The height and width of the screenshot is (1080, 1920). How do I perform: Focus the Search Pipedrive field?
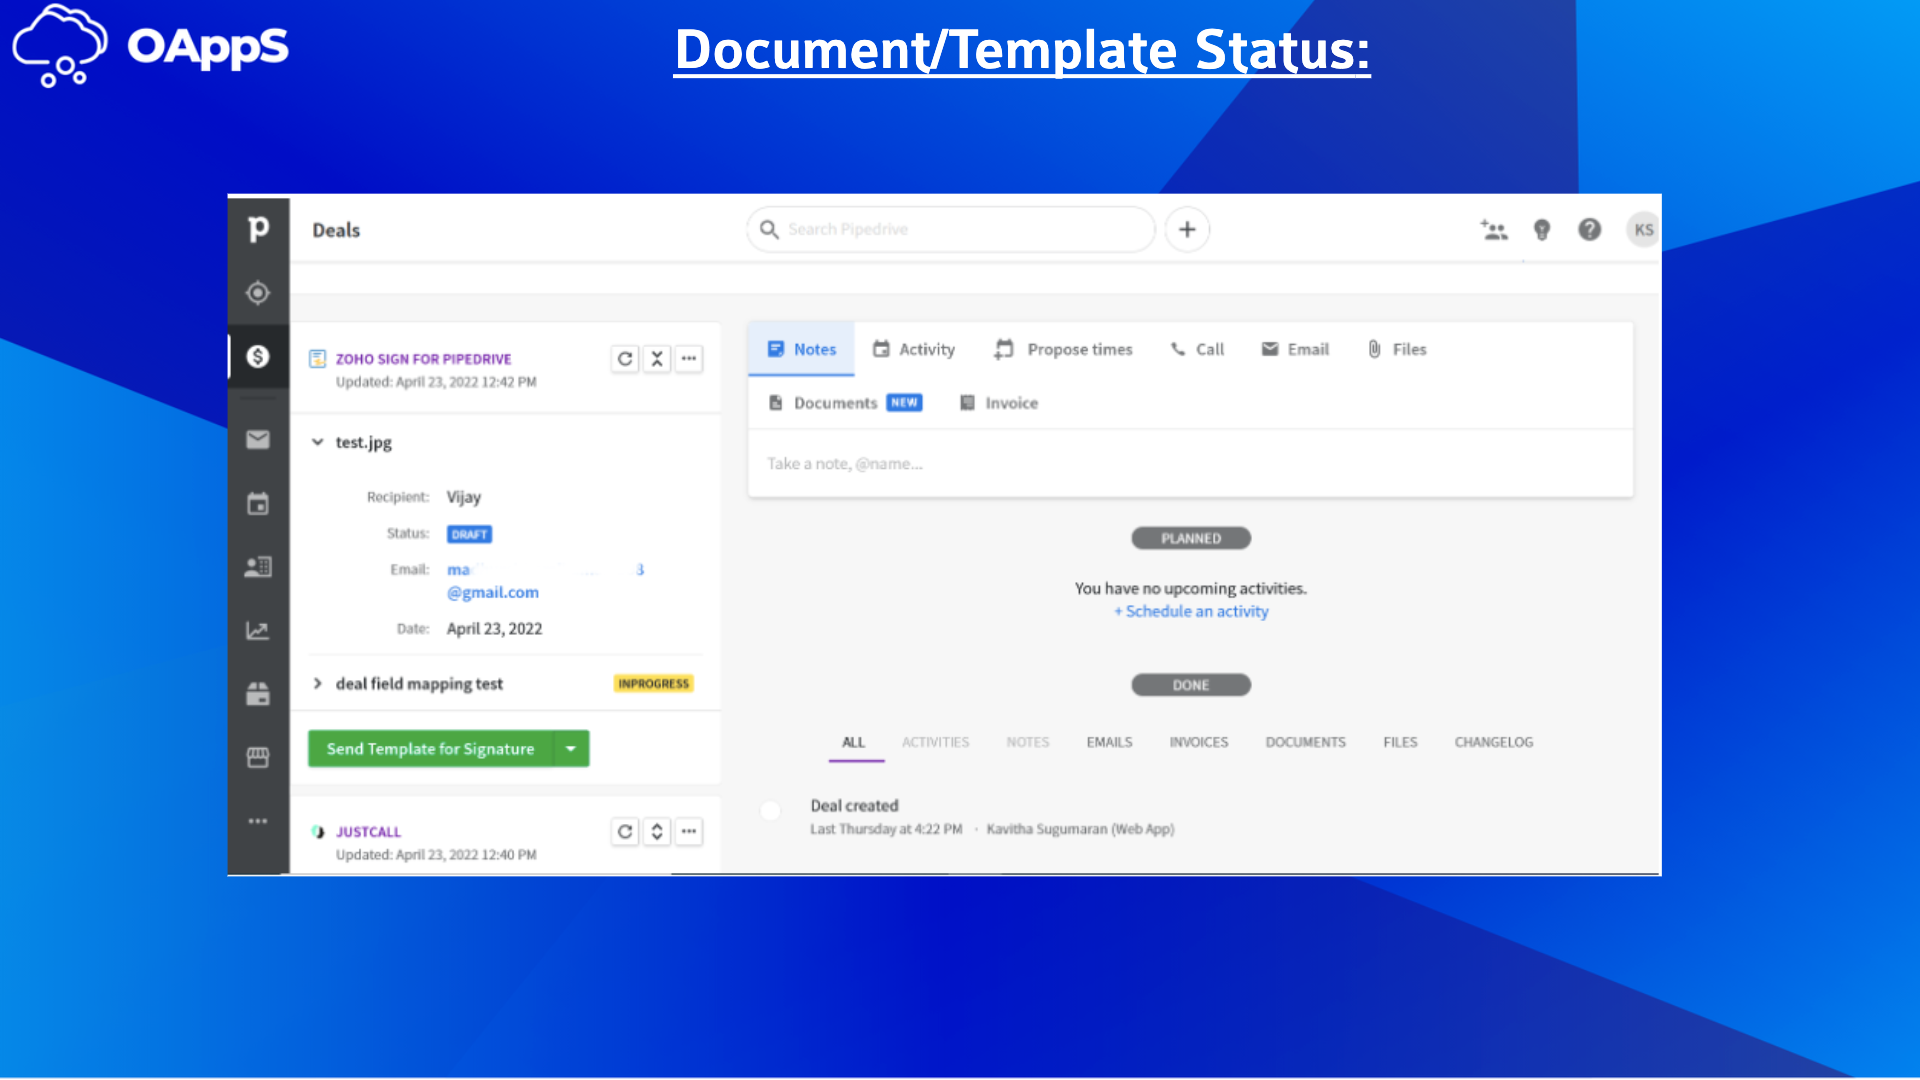click(x=951, y=229)
